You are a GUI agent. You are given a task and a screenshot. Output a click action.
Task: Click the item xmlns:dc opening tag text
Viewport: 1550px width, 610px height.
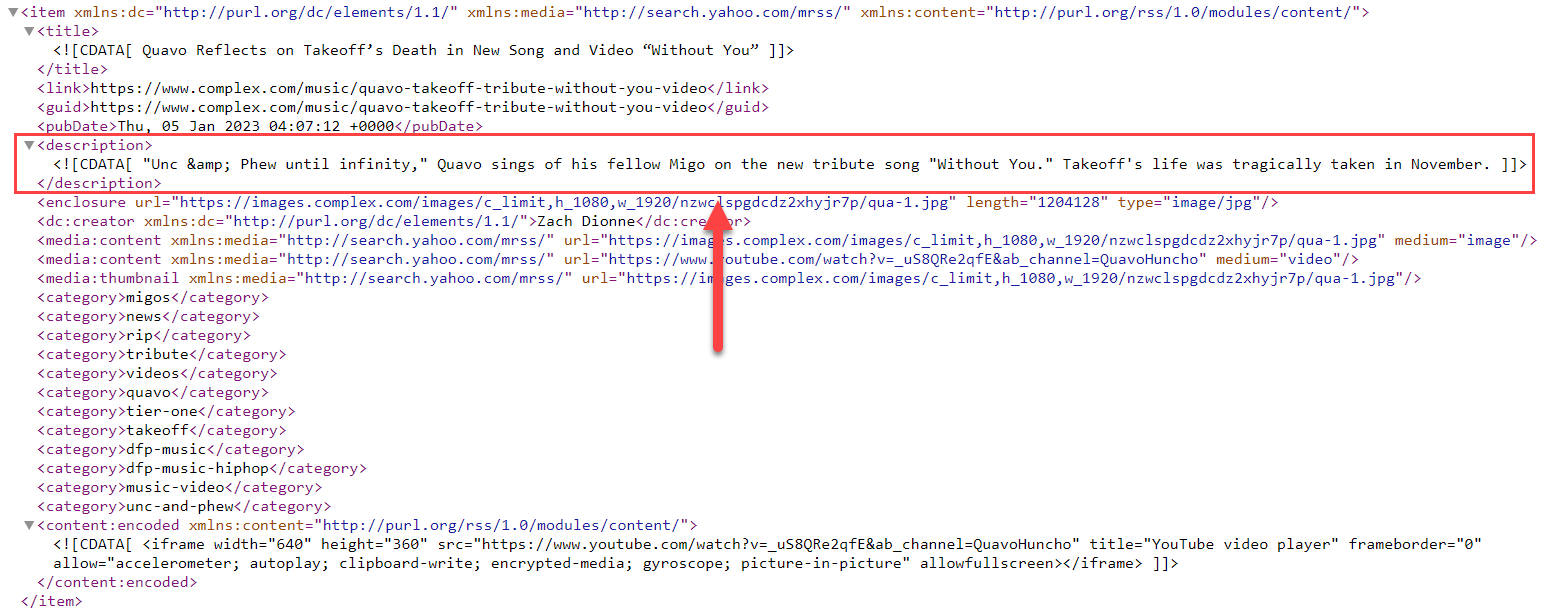point(696,13)
